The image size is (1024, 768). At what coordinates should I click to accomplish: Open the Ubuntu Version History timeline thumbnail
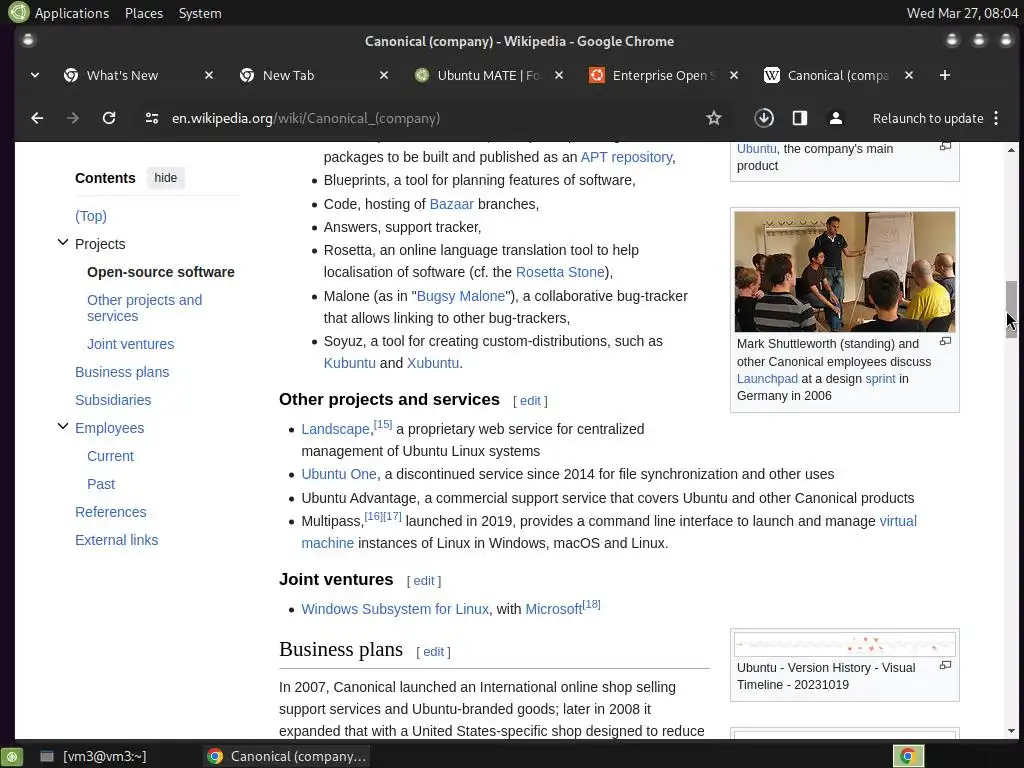pyautogui.click(x=844, y=645)
